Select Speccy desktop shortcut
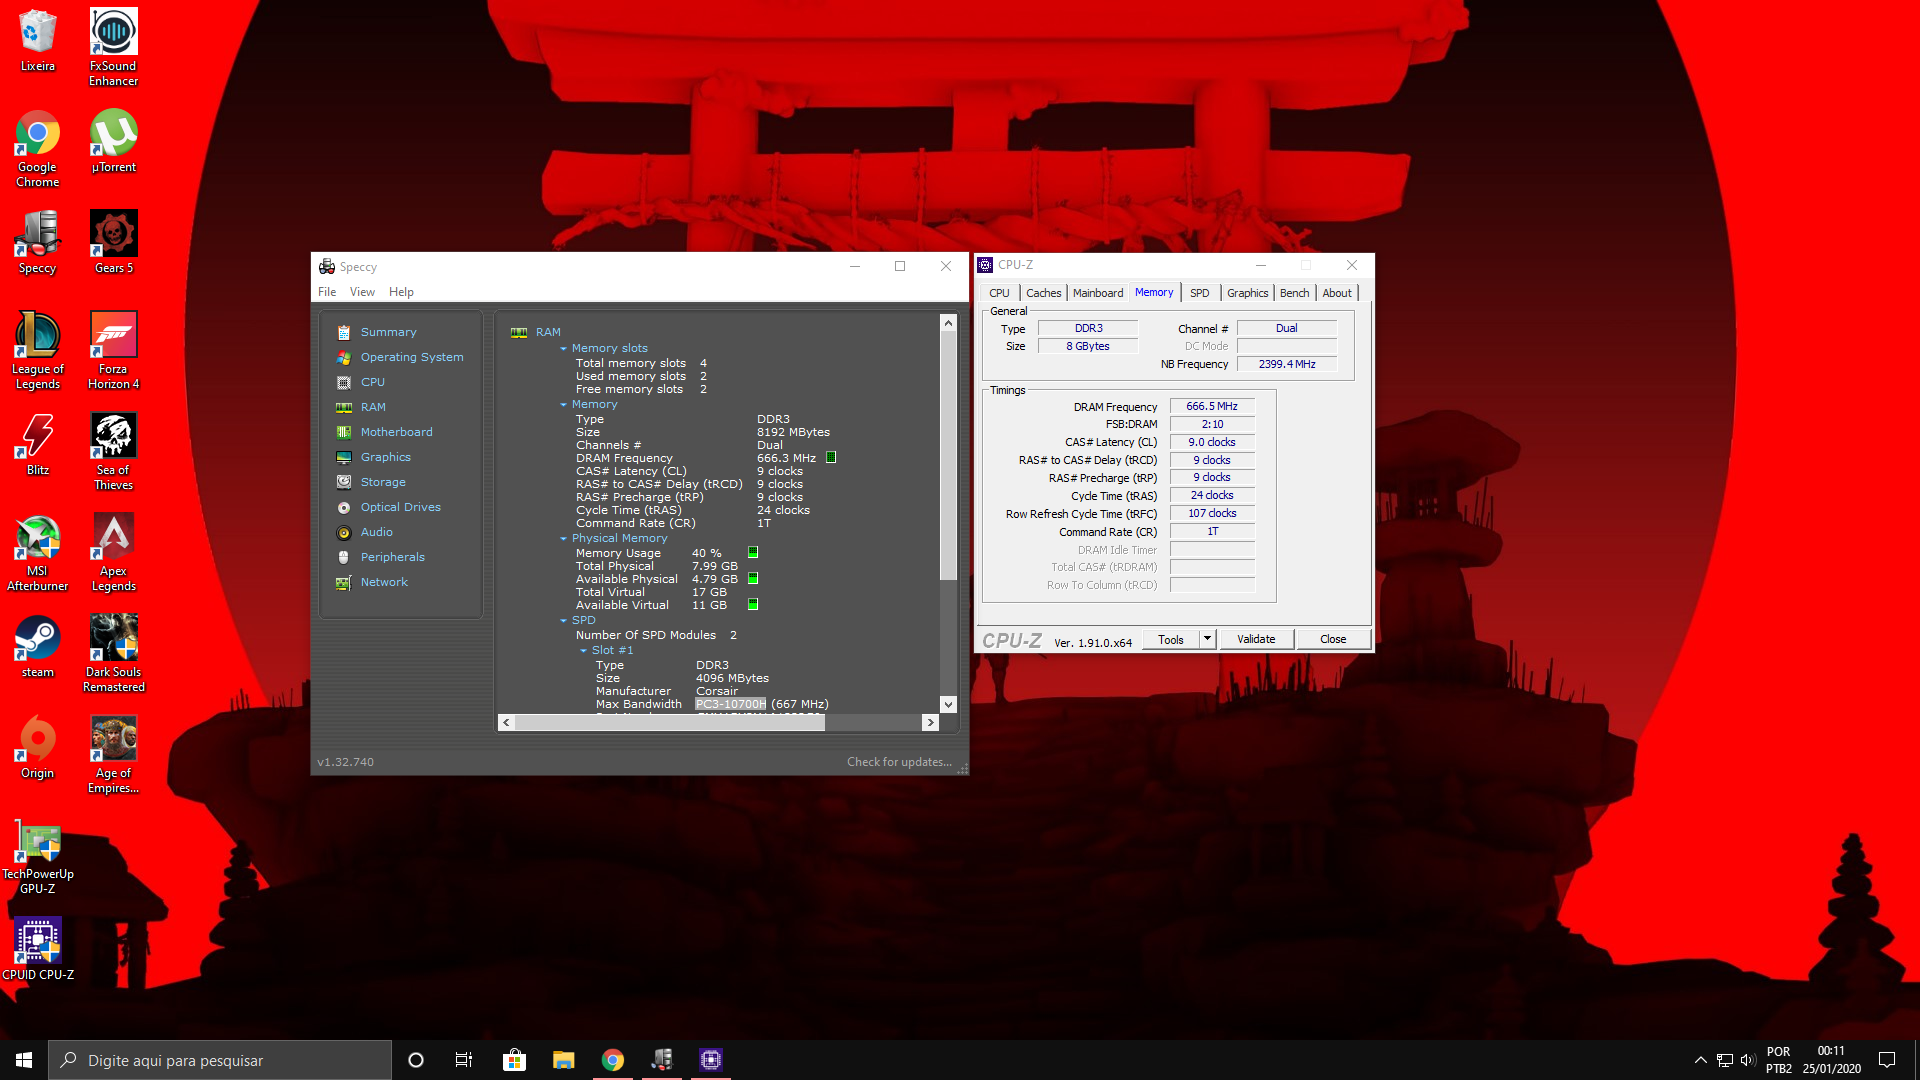The width and height of the screenshot is (1920, 1080). coord(38,242)
